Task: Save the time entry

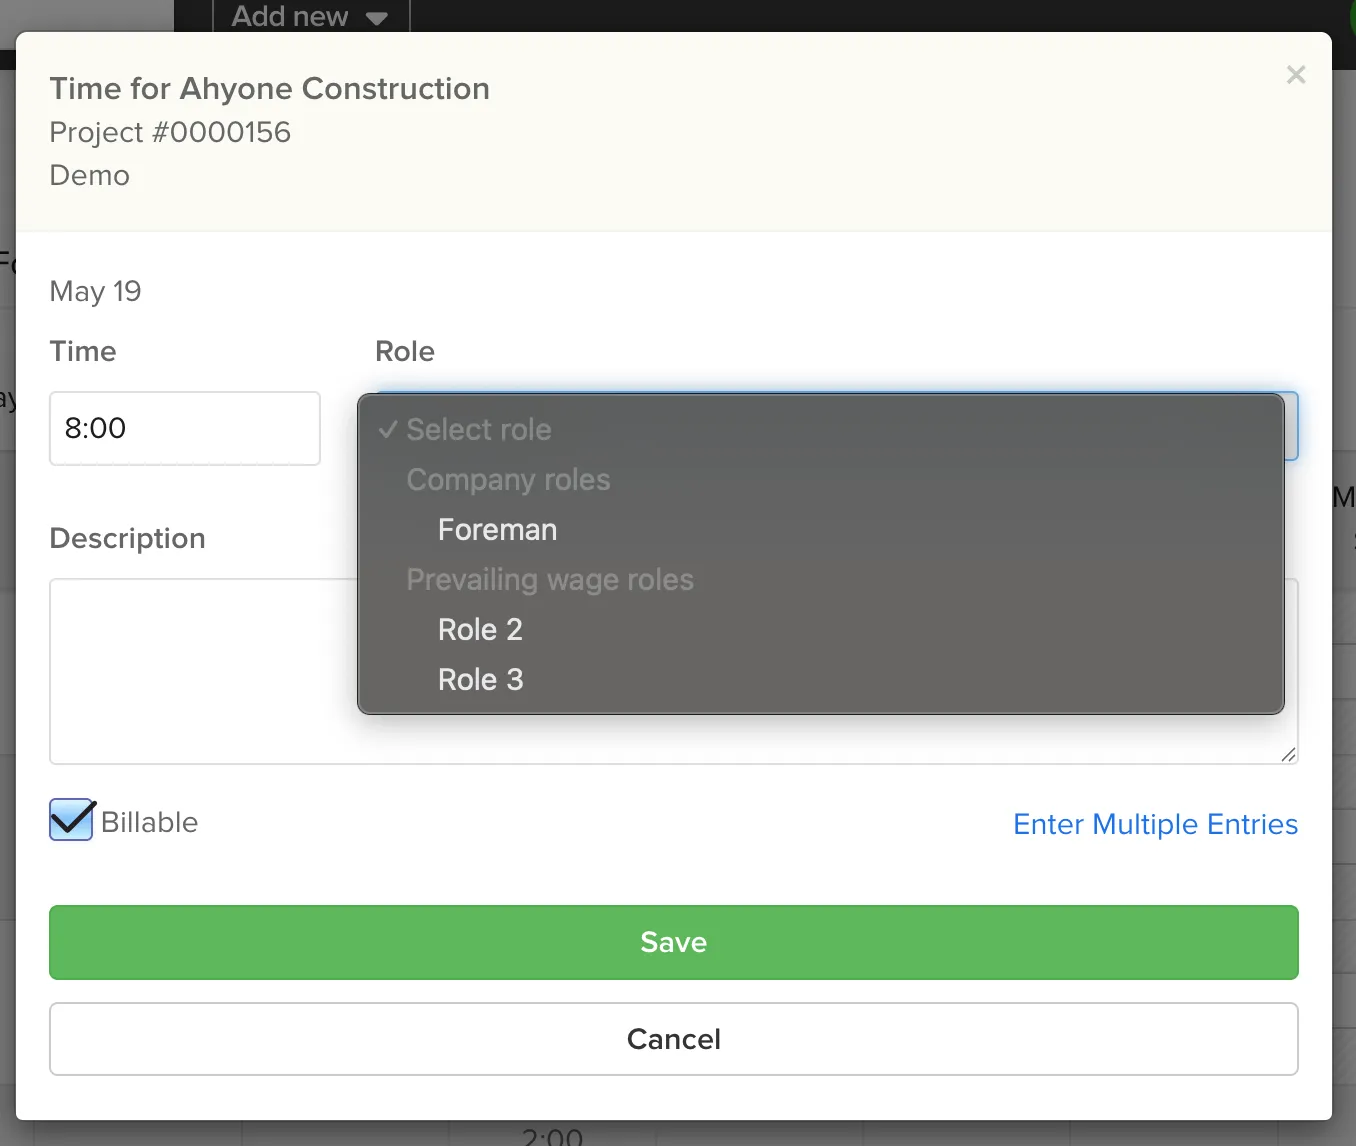Action: 673,942
